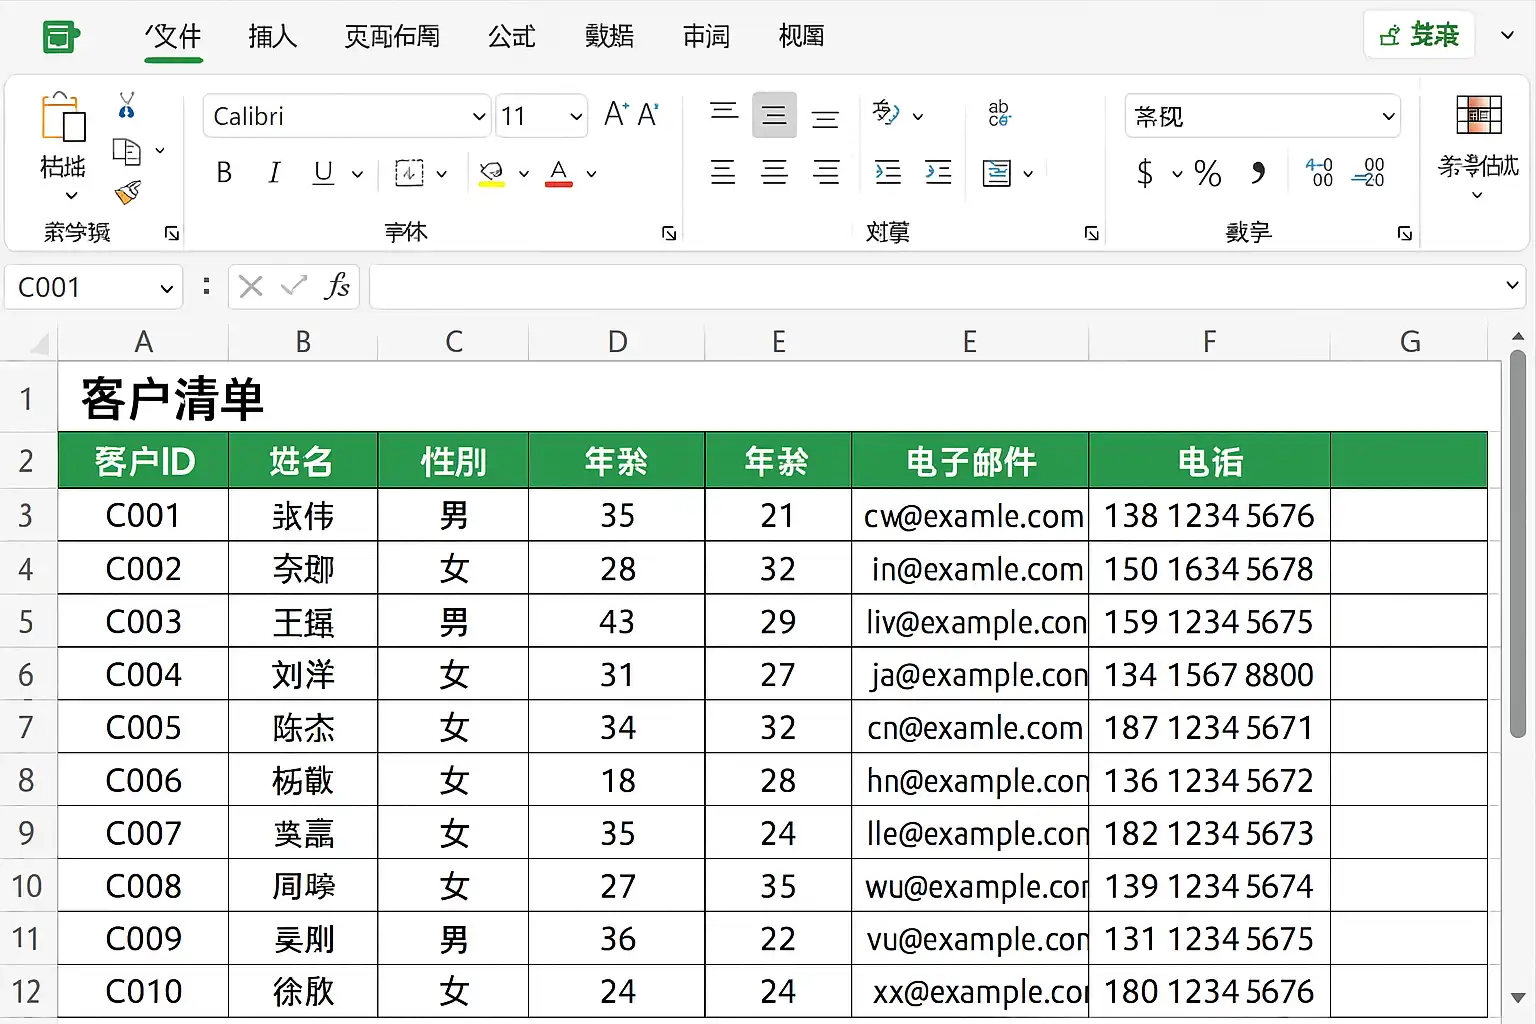Toggle italic formatting
The image size is (1536, 1024).
(274, 173)
